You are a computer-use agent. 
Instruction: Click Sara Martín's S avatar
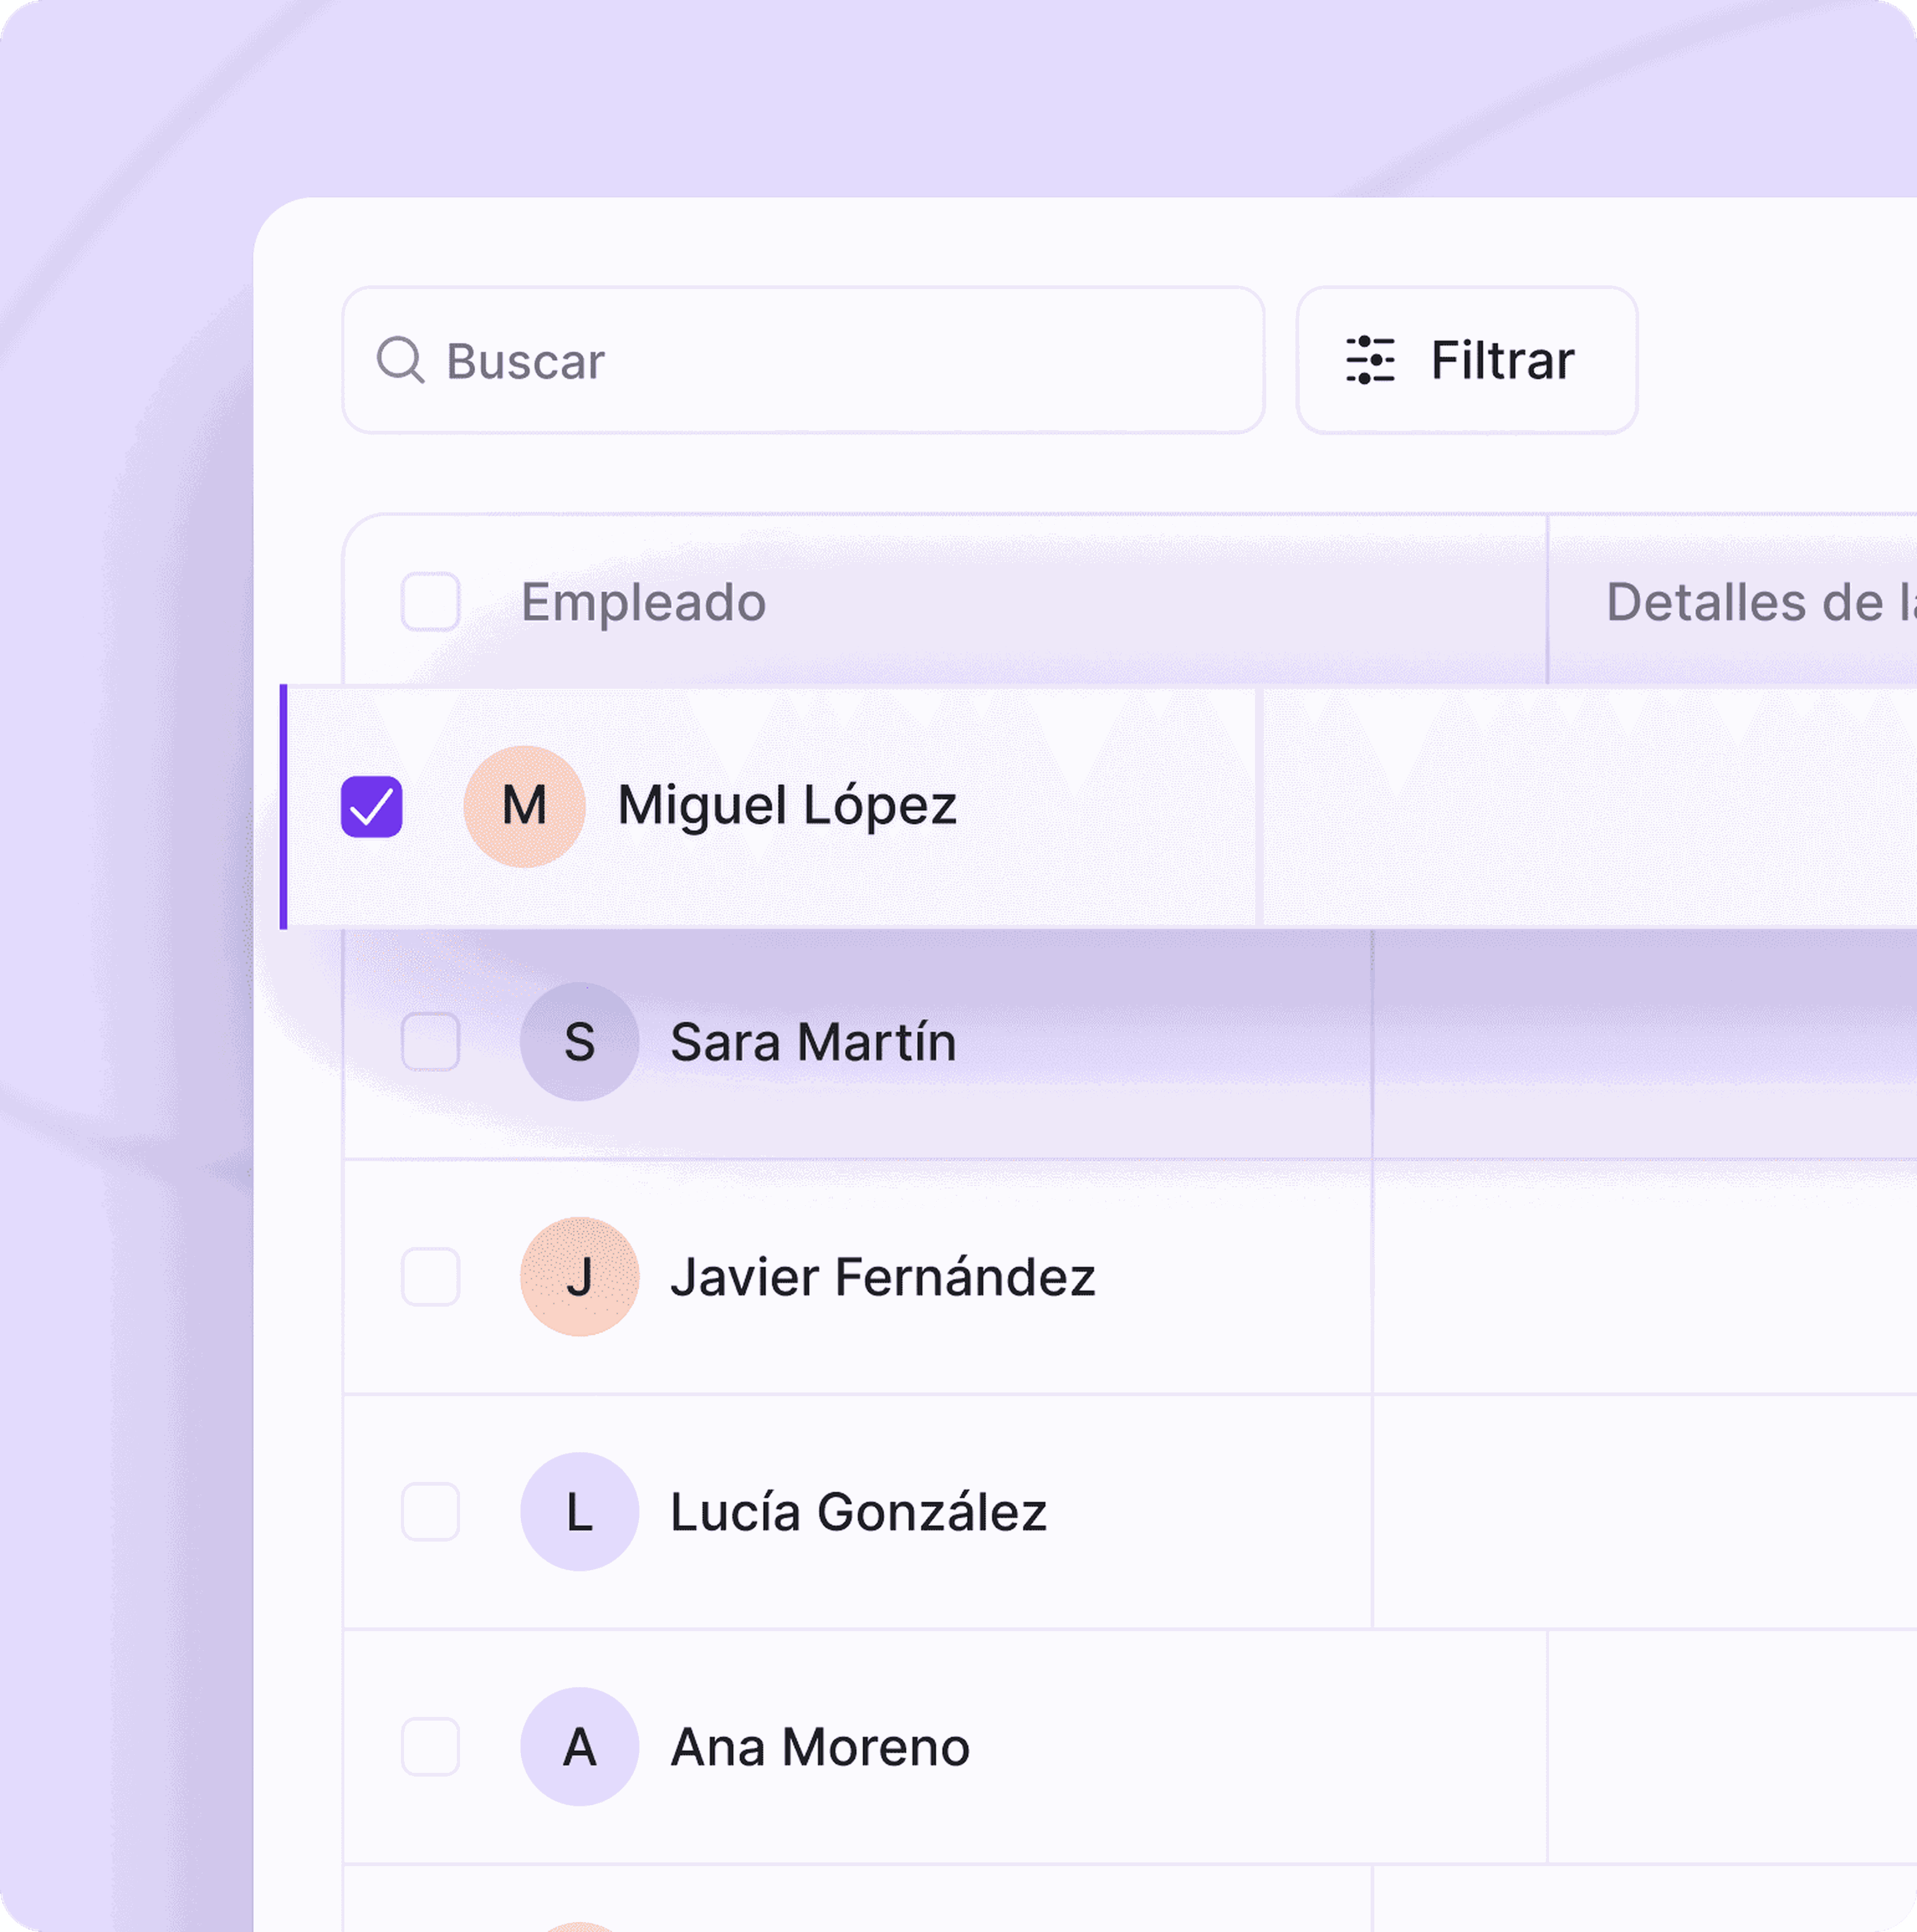579,1042
